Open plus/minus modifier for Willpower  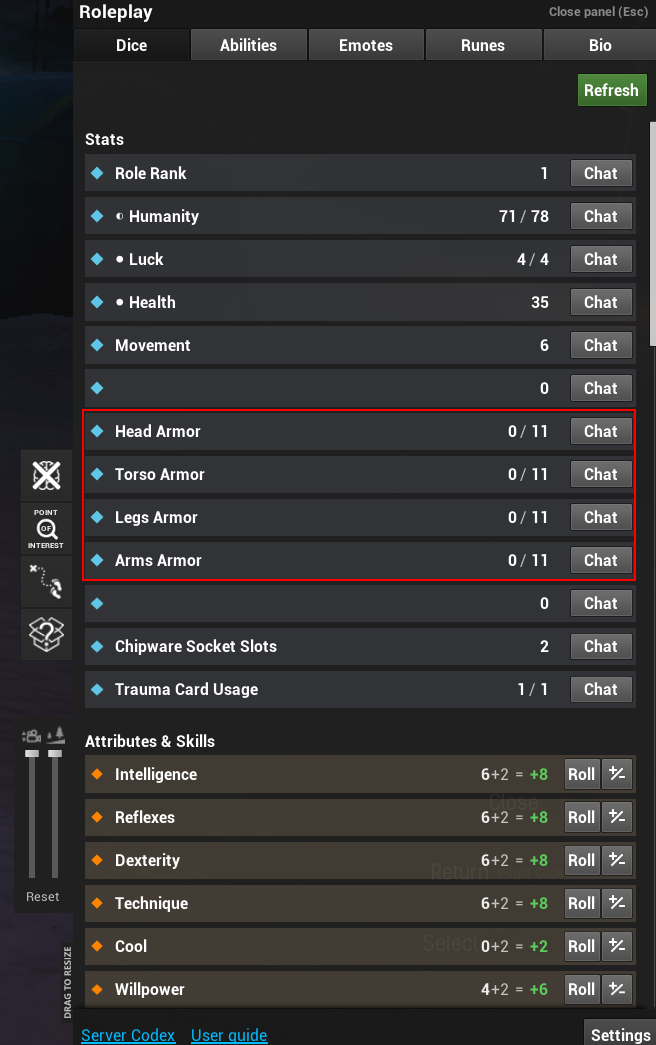(x=617, y=989)
